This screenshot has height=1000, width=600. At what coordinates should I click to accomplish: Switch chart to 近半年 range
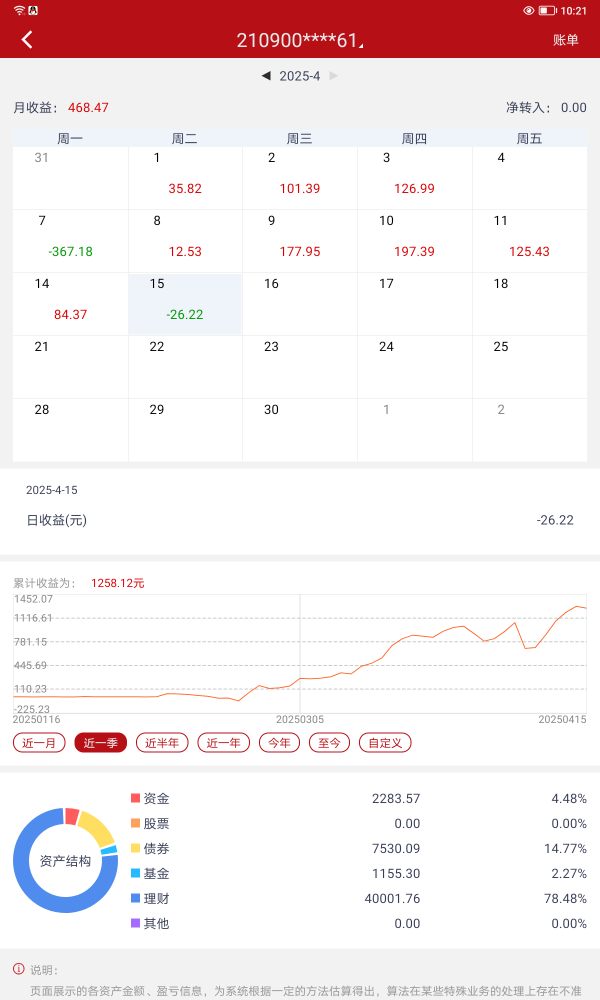tap(162, 742)
